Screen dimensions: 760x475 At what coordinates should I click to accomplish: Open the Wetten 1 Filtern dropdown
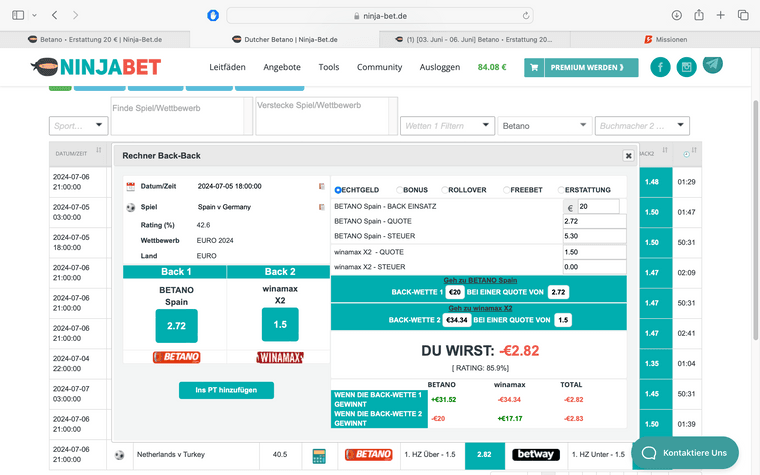447,126
